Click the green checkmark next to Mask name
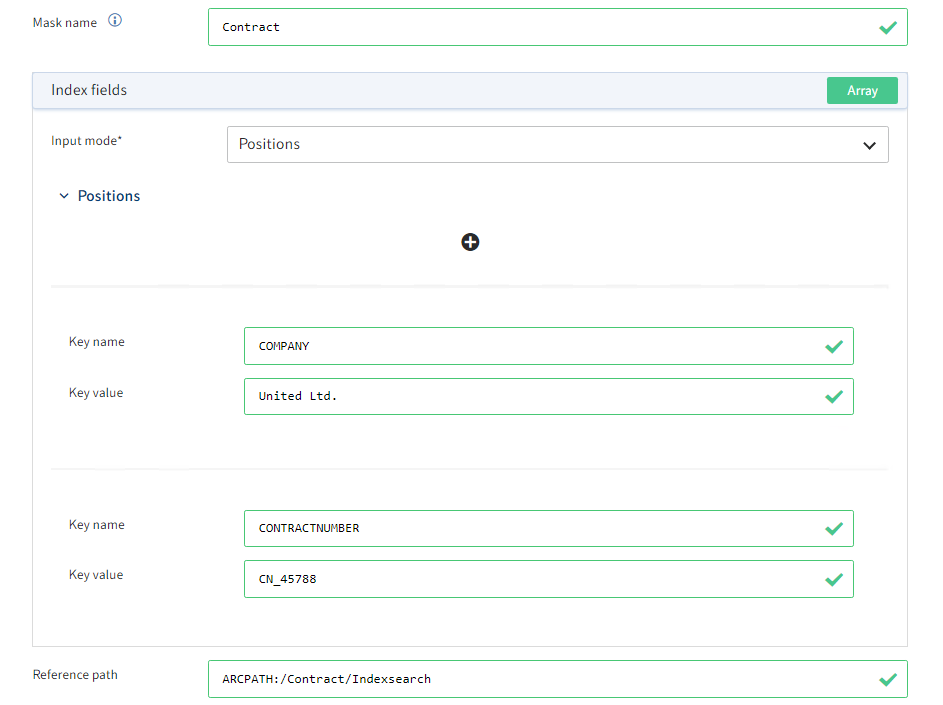The width and height of the screenshot is (943, 705). pyautogui.click(x=888, y=27)
